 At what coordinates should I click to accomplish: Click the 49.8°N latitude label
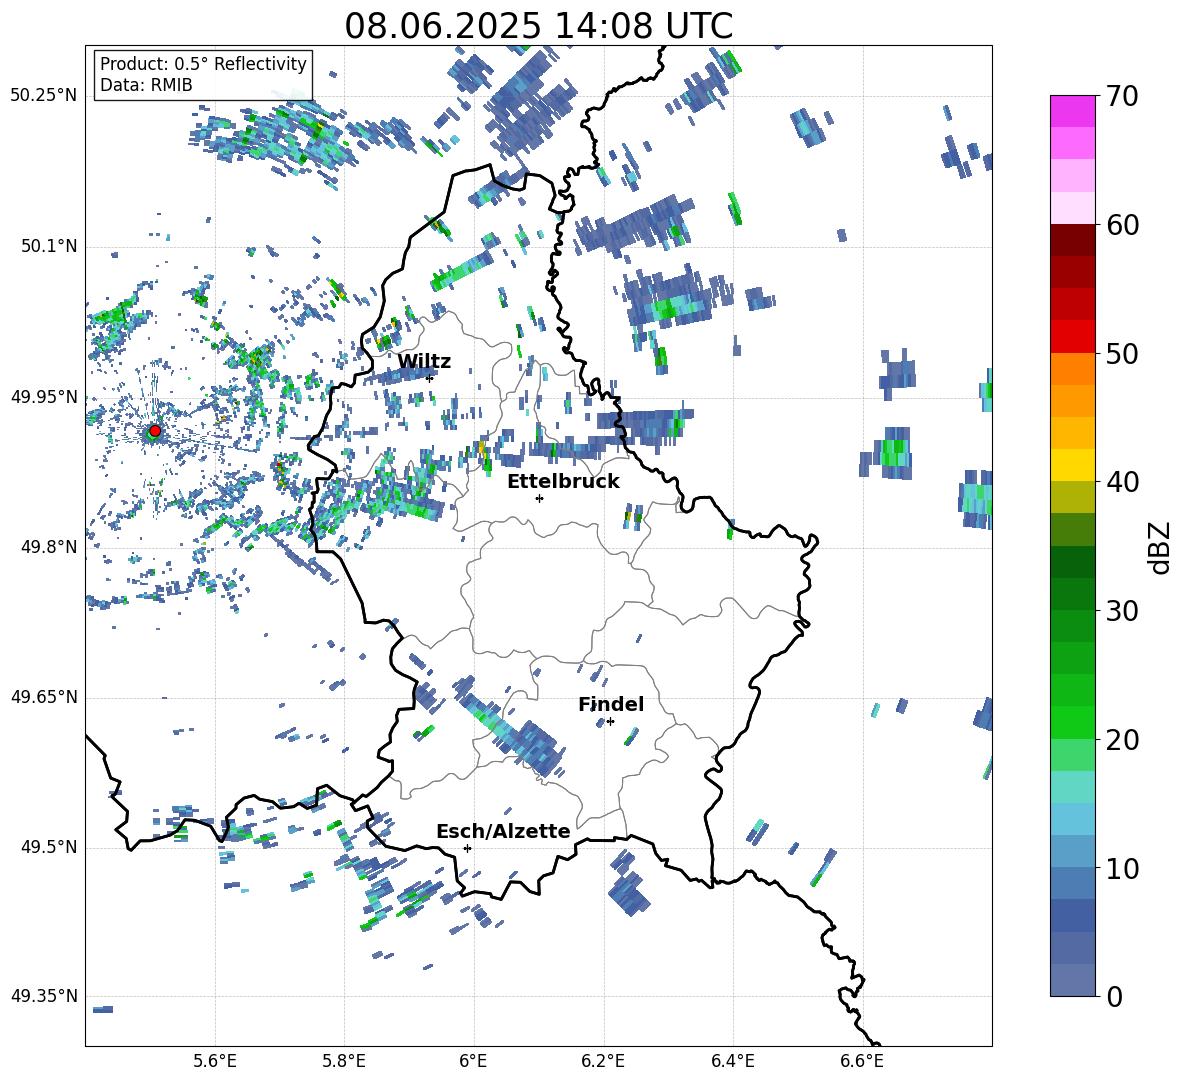point(49,547)
